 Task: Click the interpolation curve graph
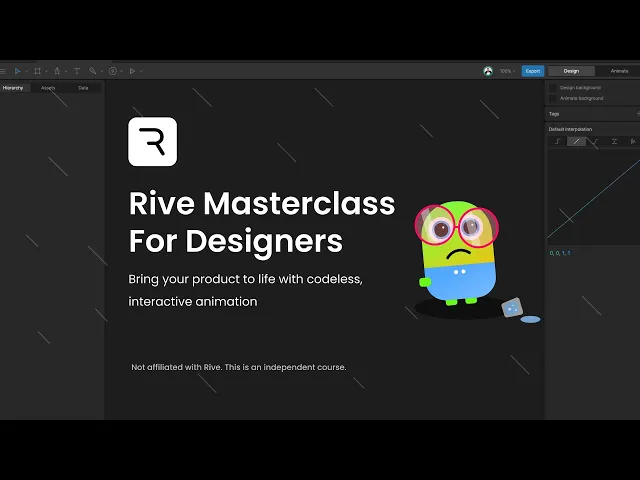coord(593,198)
